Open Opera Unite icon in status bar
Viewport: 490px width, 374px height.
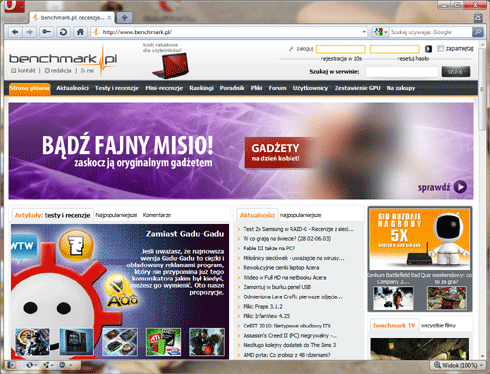[x=46, y=365]
